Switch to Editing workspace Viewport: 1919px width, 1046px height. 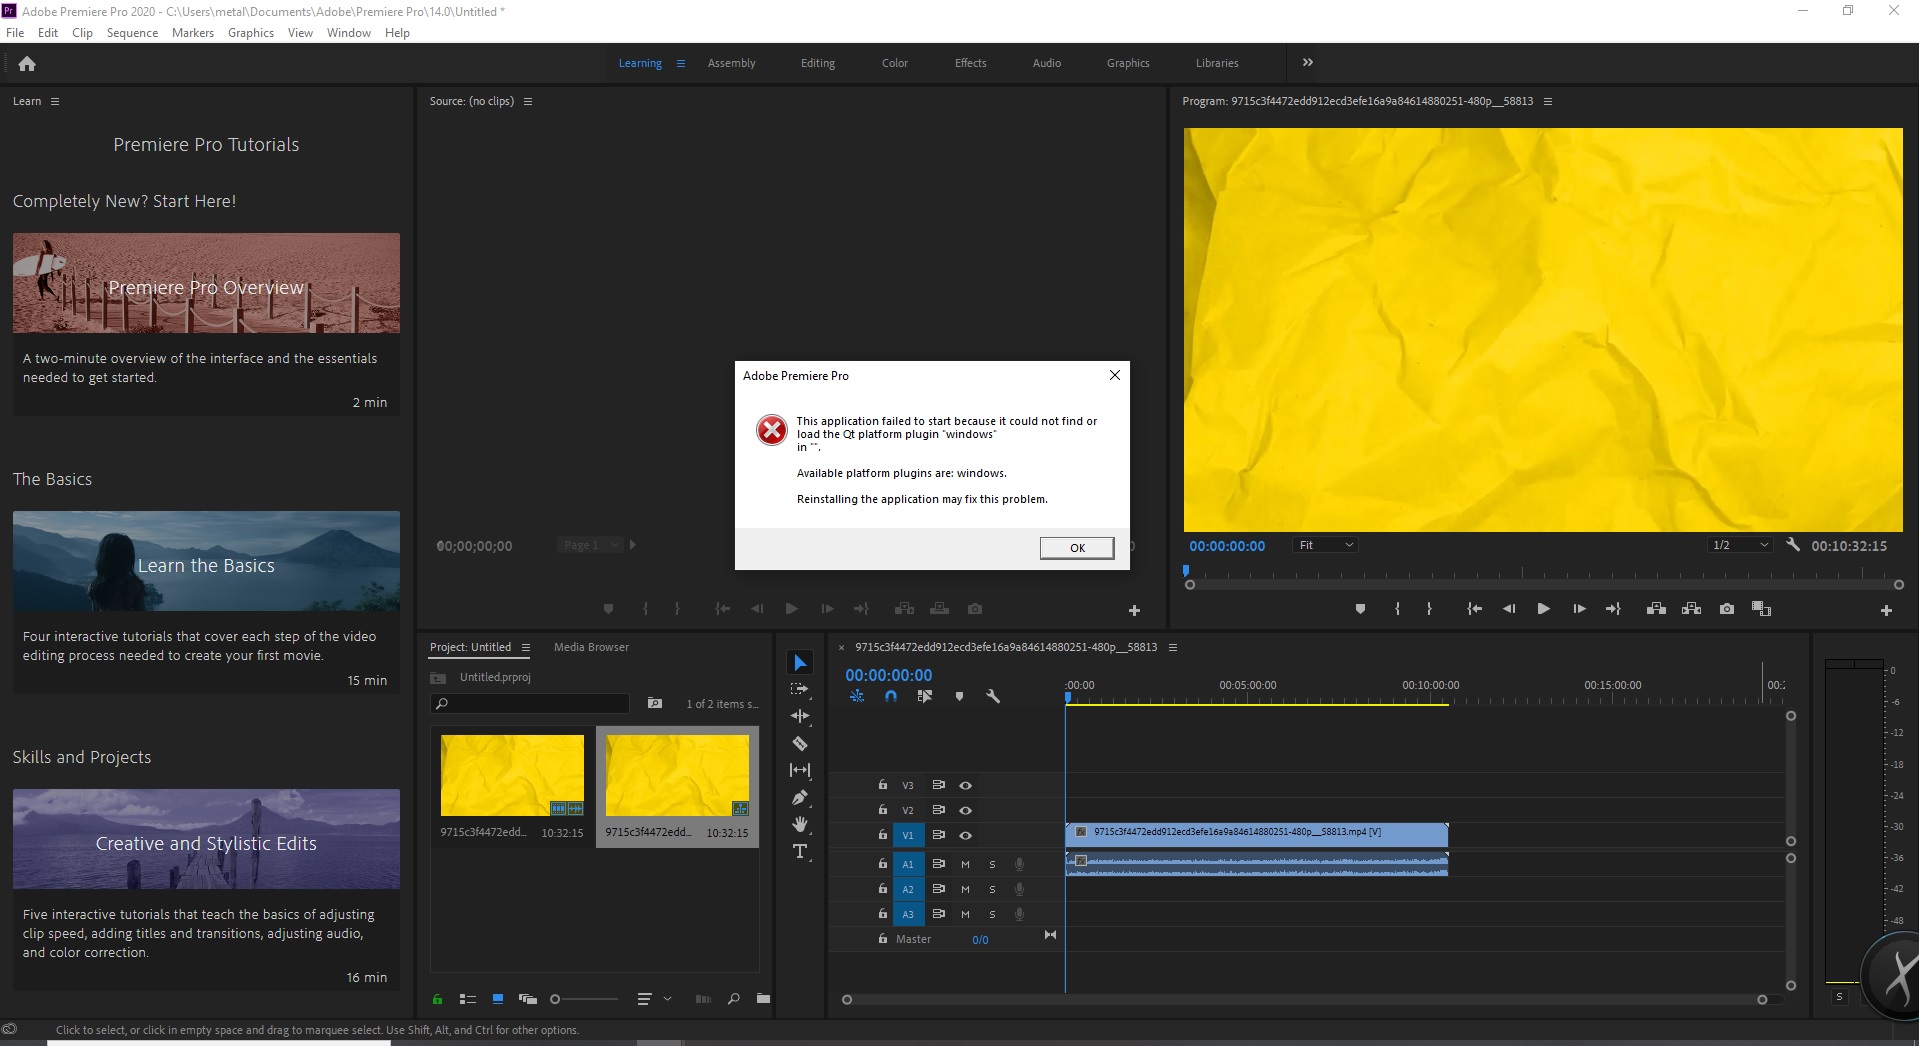point(818,63)
